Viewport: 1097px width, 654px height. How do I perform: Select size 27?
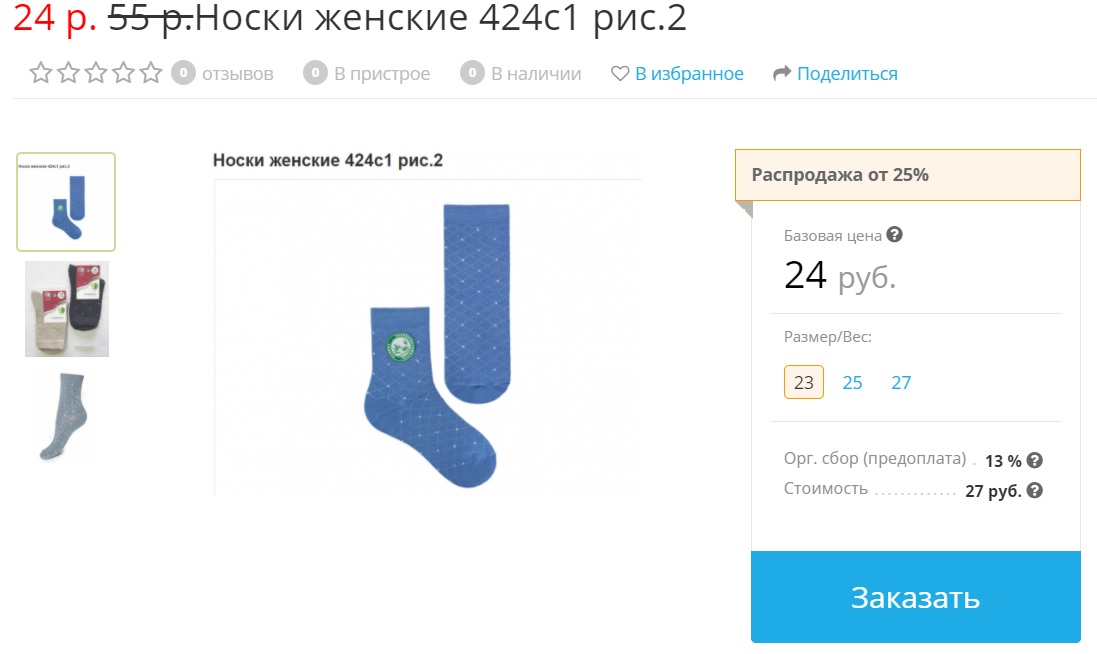click(901, 383)
